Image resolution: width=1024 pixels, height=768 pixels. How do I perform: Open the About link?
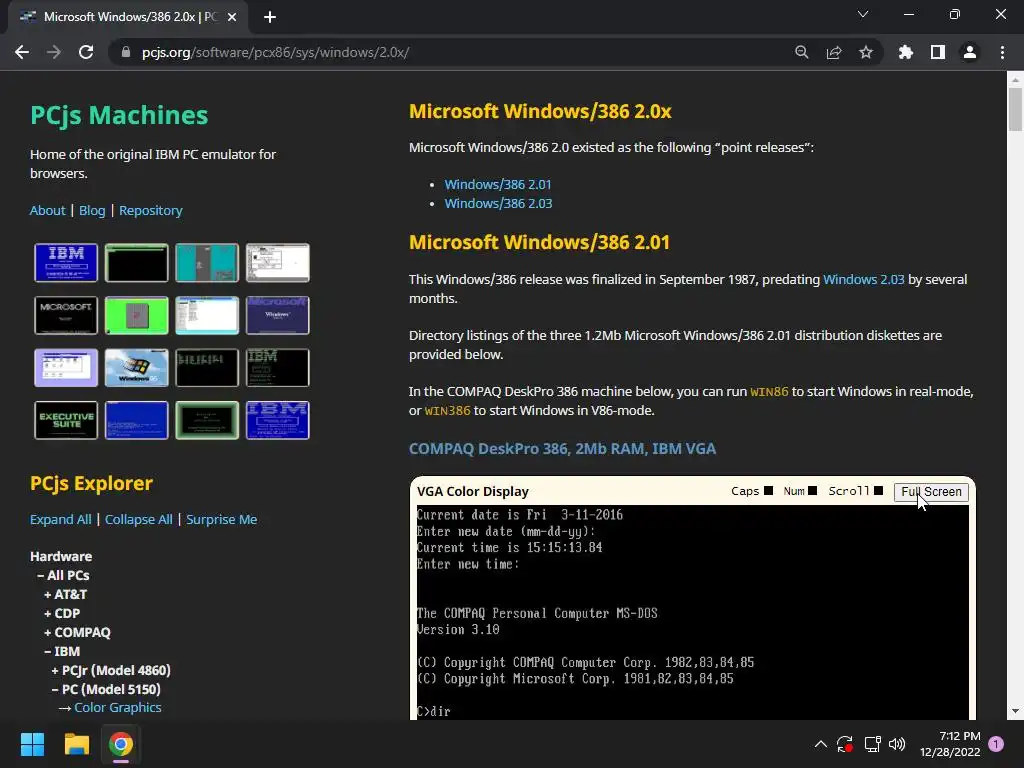tap(48, 210)
